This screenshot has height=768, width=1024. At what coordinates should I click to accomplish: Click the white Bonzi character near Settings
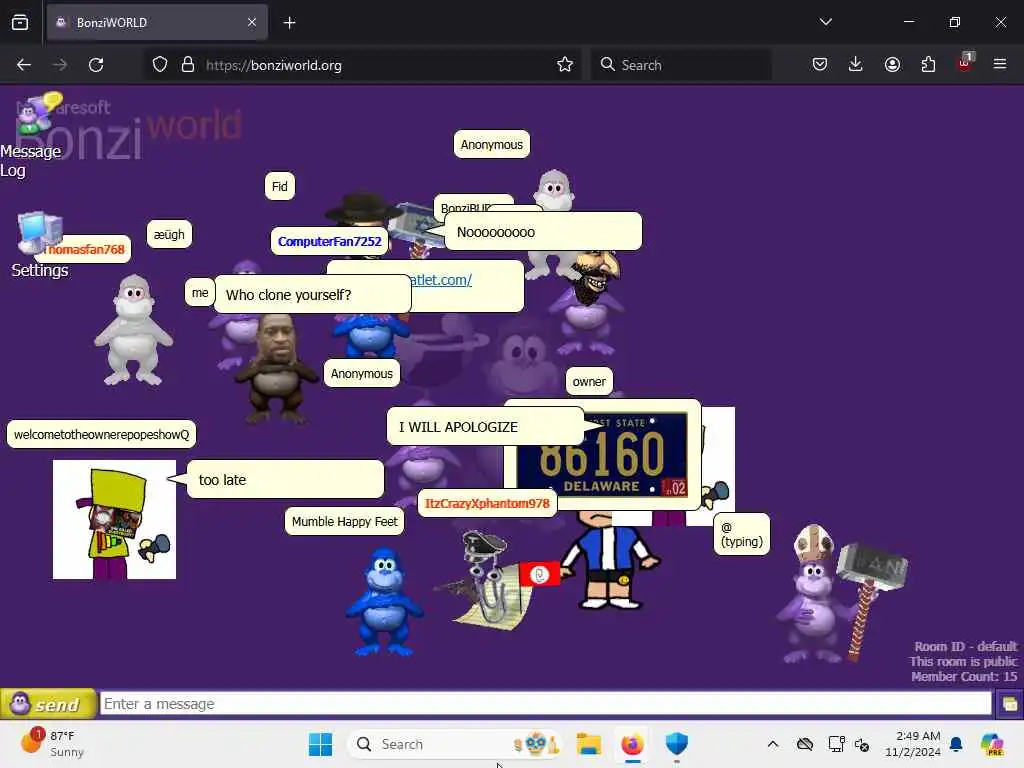133,330
